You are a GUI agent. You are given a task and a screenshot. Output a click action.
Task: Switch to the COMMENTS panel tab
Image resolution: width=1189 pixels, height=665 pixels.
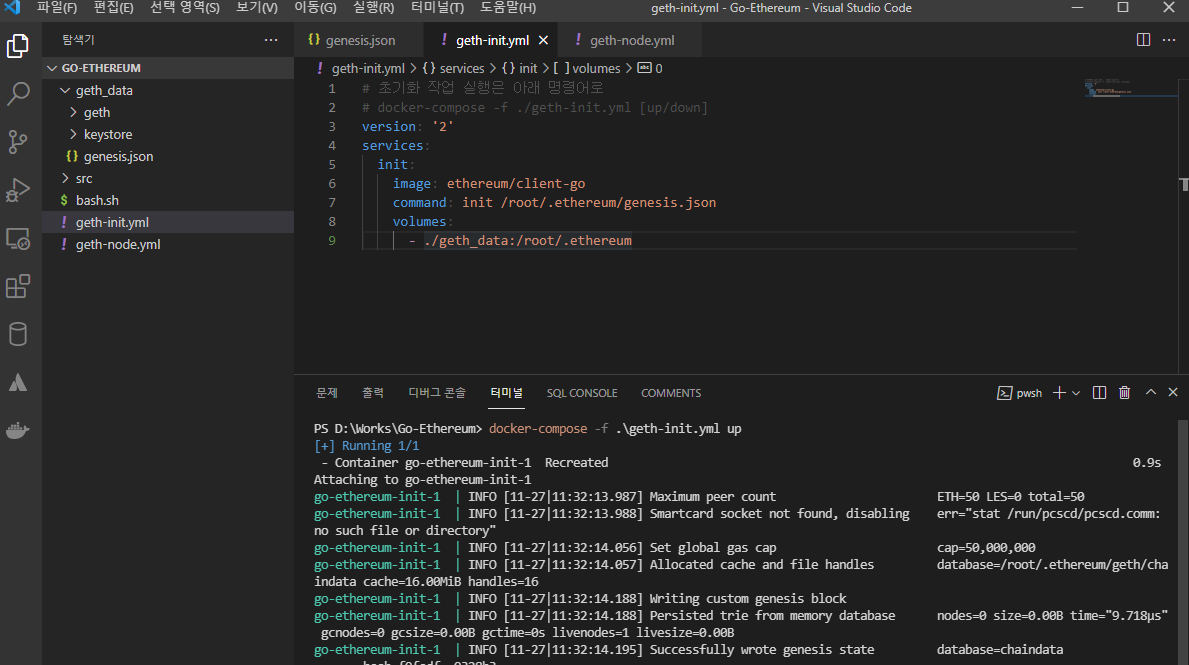point(671,393)
